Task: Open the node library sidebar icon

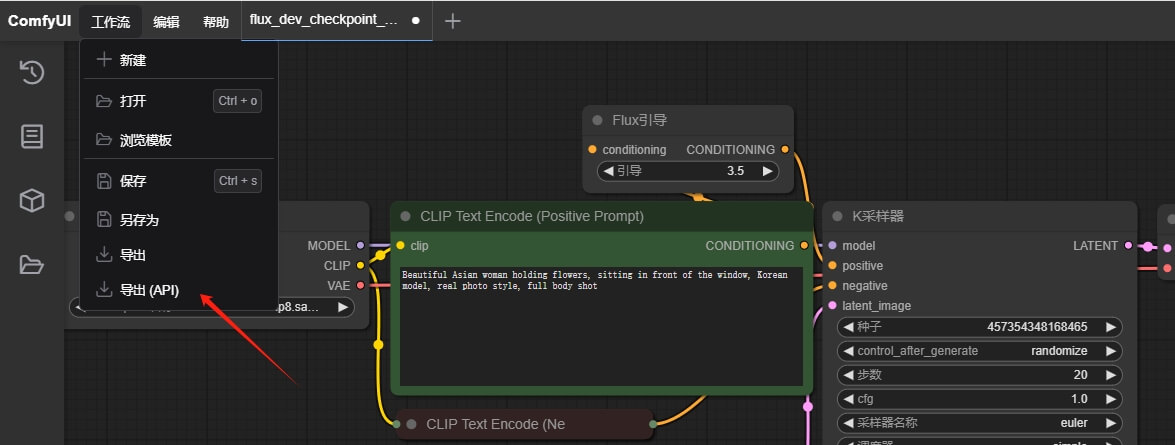Action: pos(32,136)
